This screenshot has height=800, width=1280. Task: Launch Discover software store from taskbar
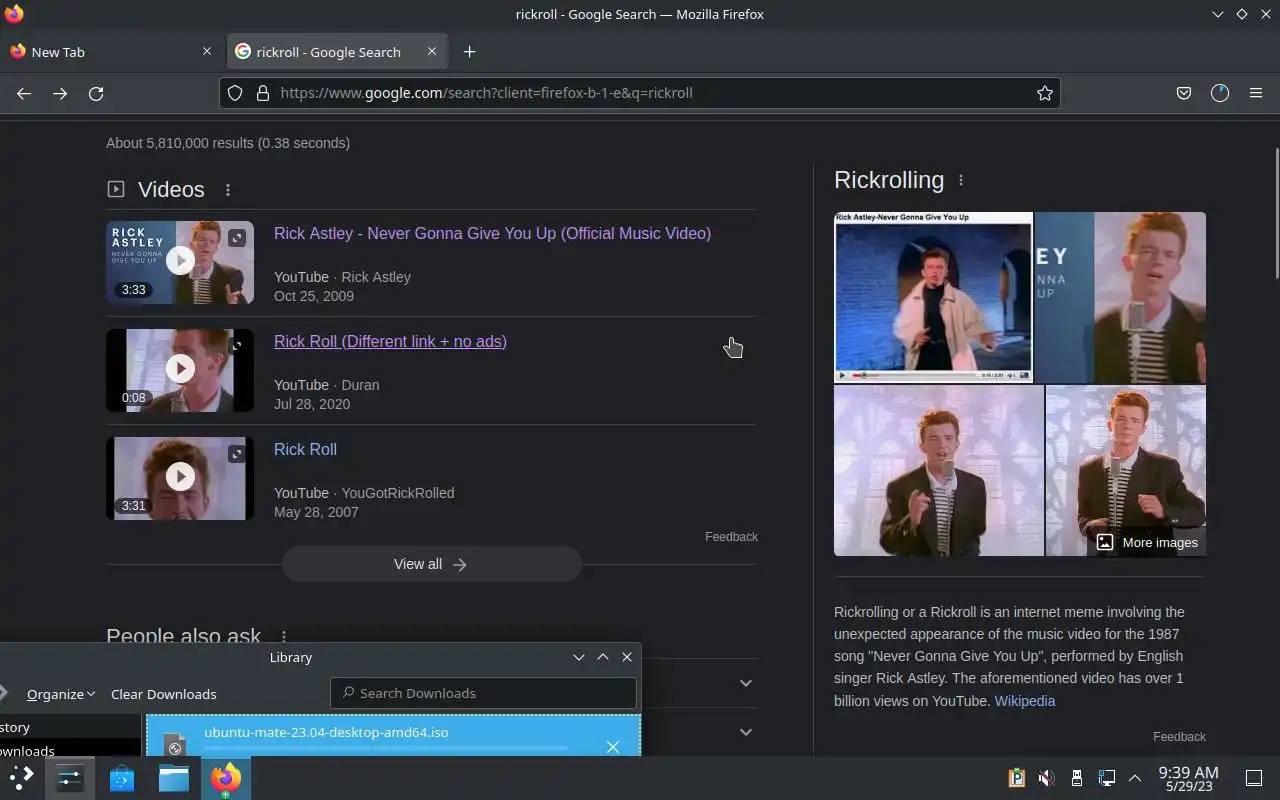[122, 777]
